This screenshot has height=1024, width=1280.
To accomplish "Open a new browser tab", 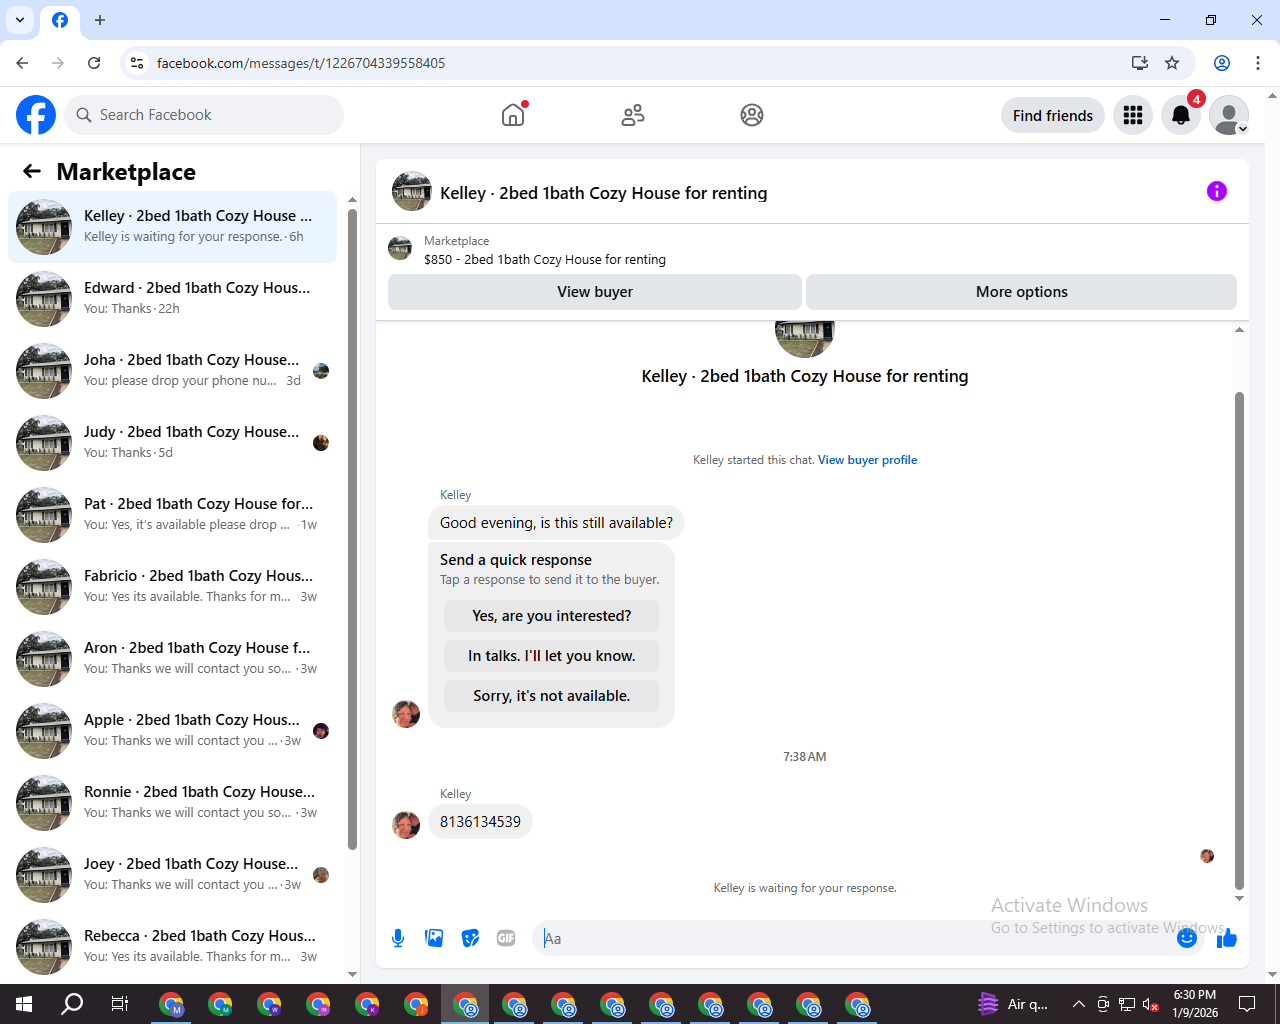I will [x=100, y=20].
